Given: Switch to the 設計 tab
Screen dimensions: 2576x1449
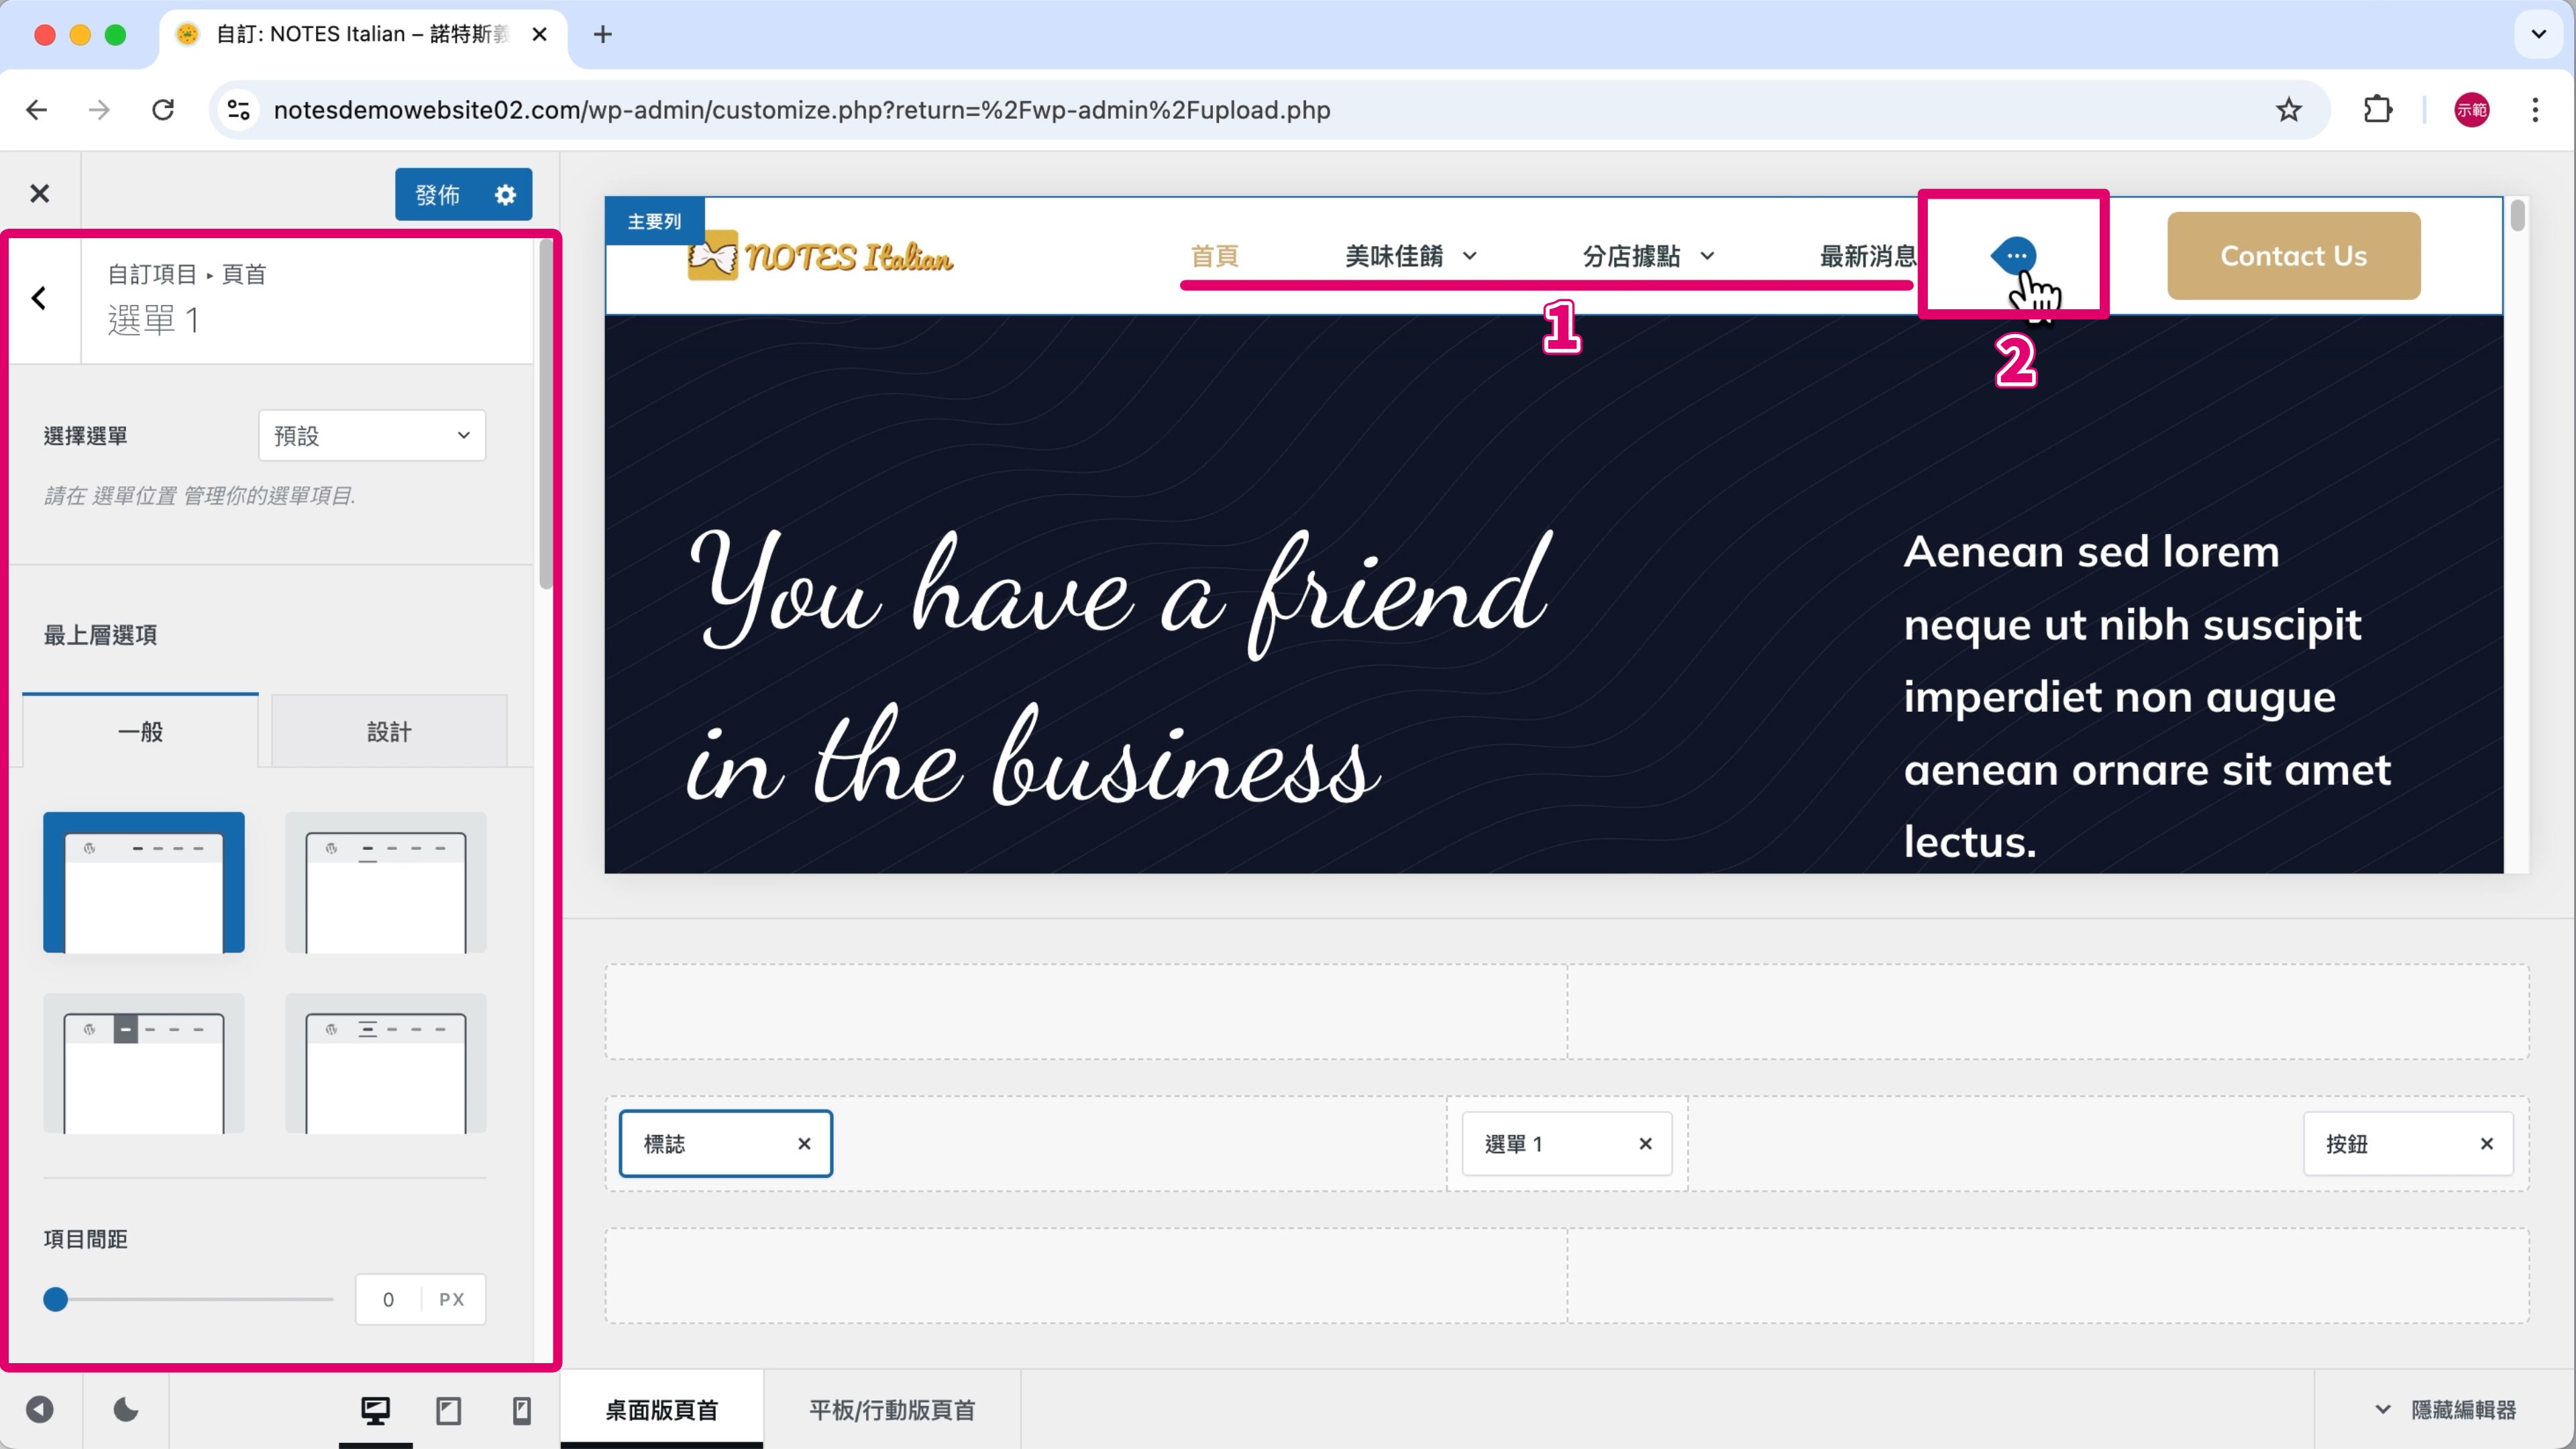Looking at the screenshot, I should [x=389, y=732].
